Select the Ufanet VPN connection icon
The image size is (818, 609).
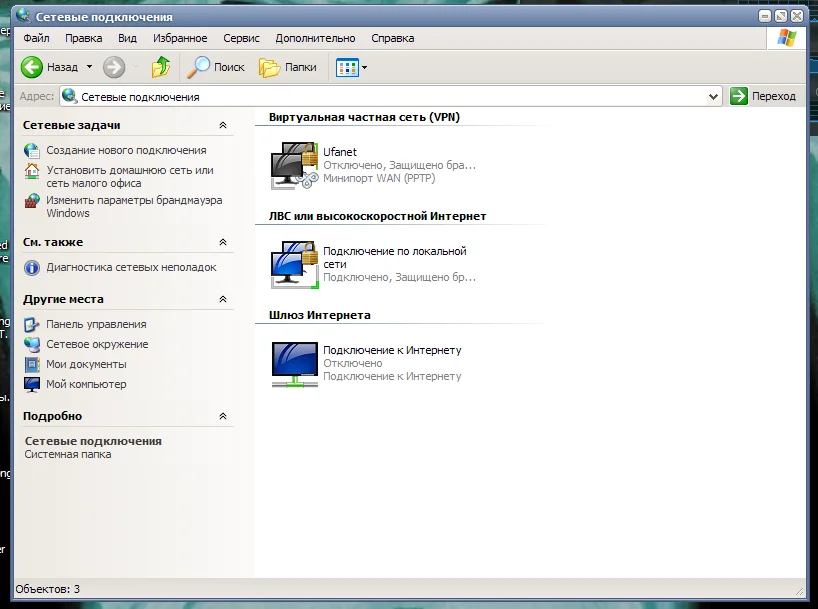click(x=294, y=165)
